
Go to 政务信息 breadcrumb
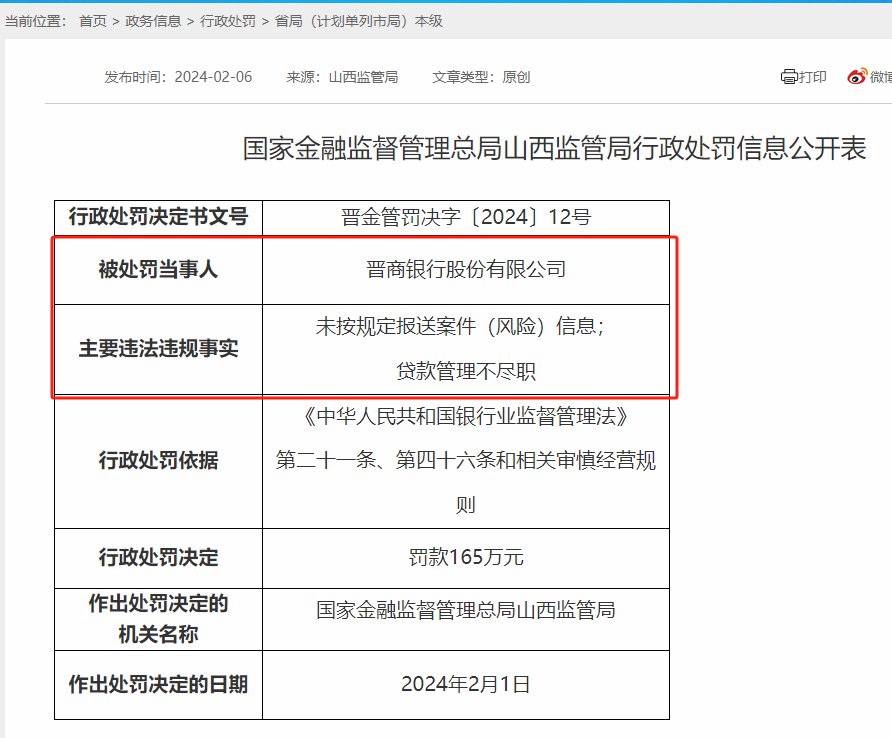point(153,21)
